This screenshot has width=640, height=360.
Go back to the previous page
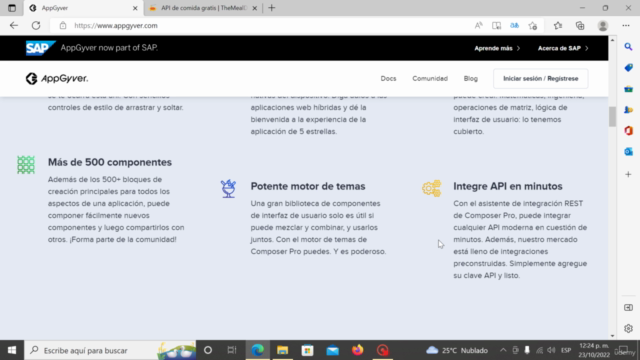[x=14, y=25]
